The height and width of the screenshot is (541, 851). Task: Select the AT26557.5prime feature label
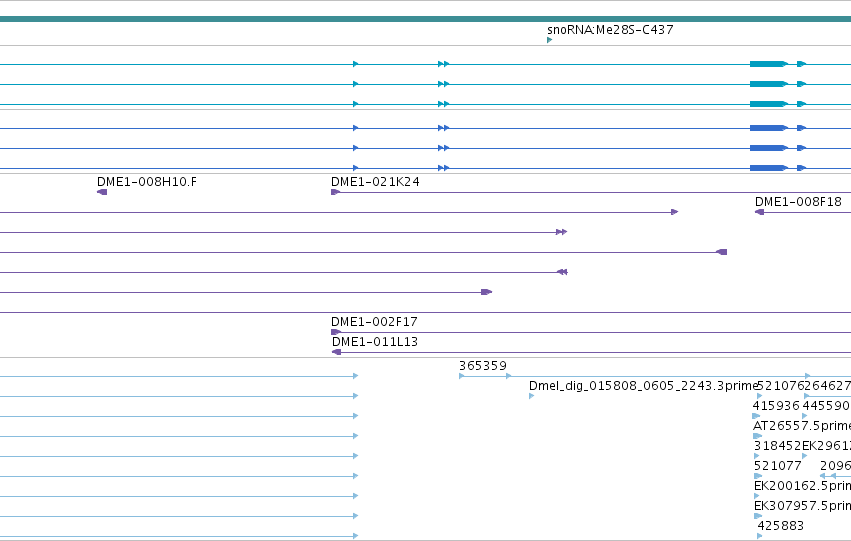802,426
